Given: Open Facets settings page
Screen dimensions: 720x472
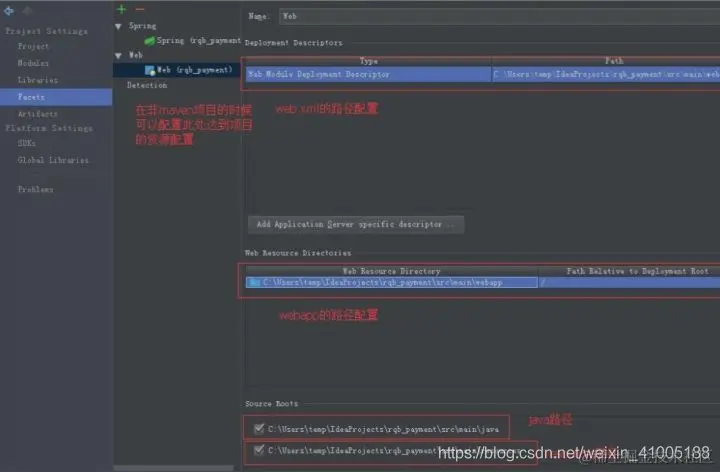Looking at the screenshot, I should (x=56, y=97).
